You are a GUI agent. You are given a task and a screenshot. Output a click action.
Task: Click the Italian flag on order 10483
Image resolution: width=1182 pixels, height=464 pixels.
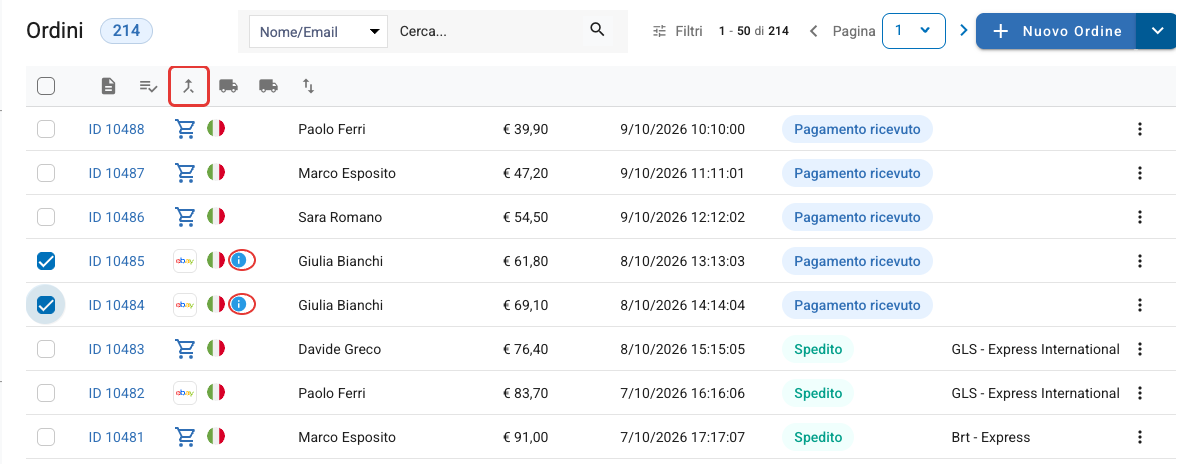(x=216, y=349)
